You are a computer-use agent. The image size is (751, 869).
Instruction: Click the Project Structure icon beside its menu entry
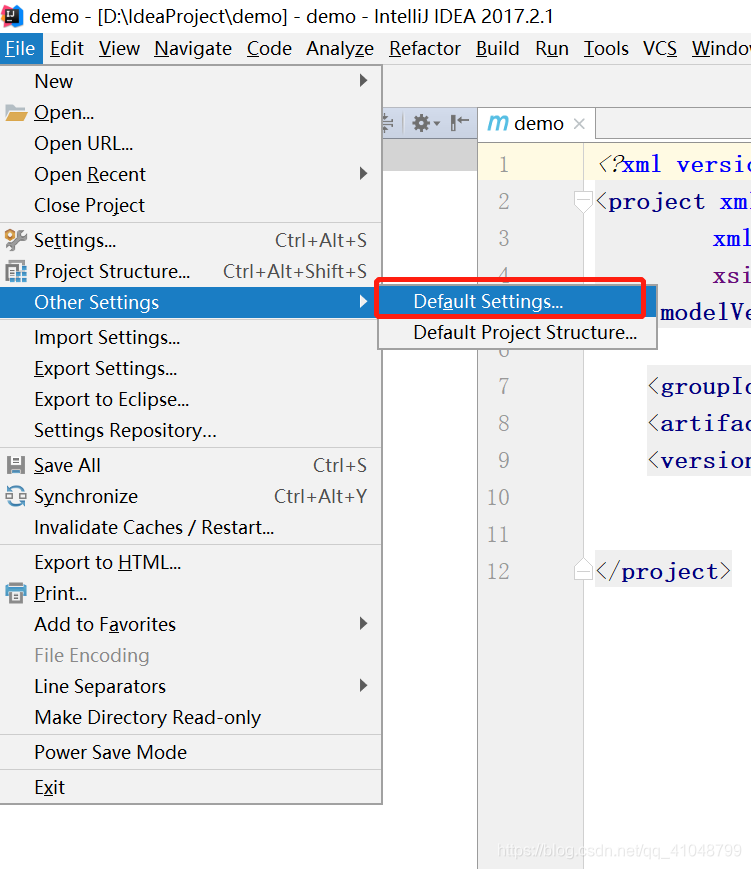[18, 271]
